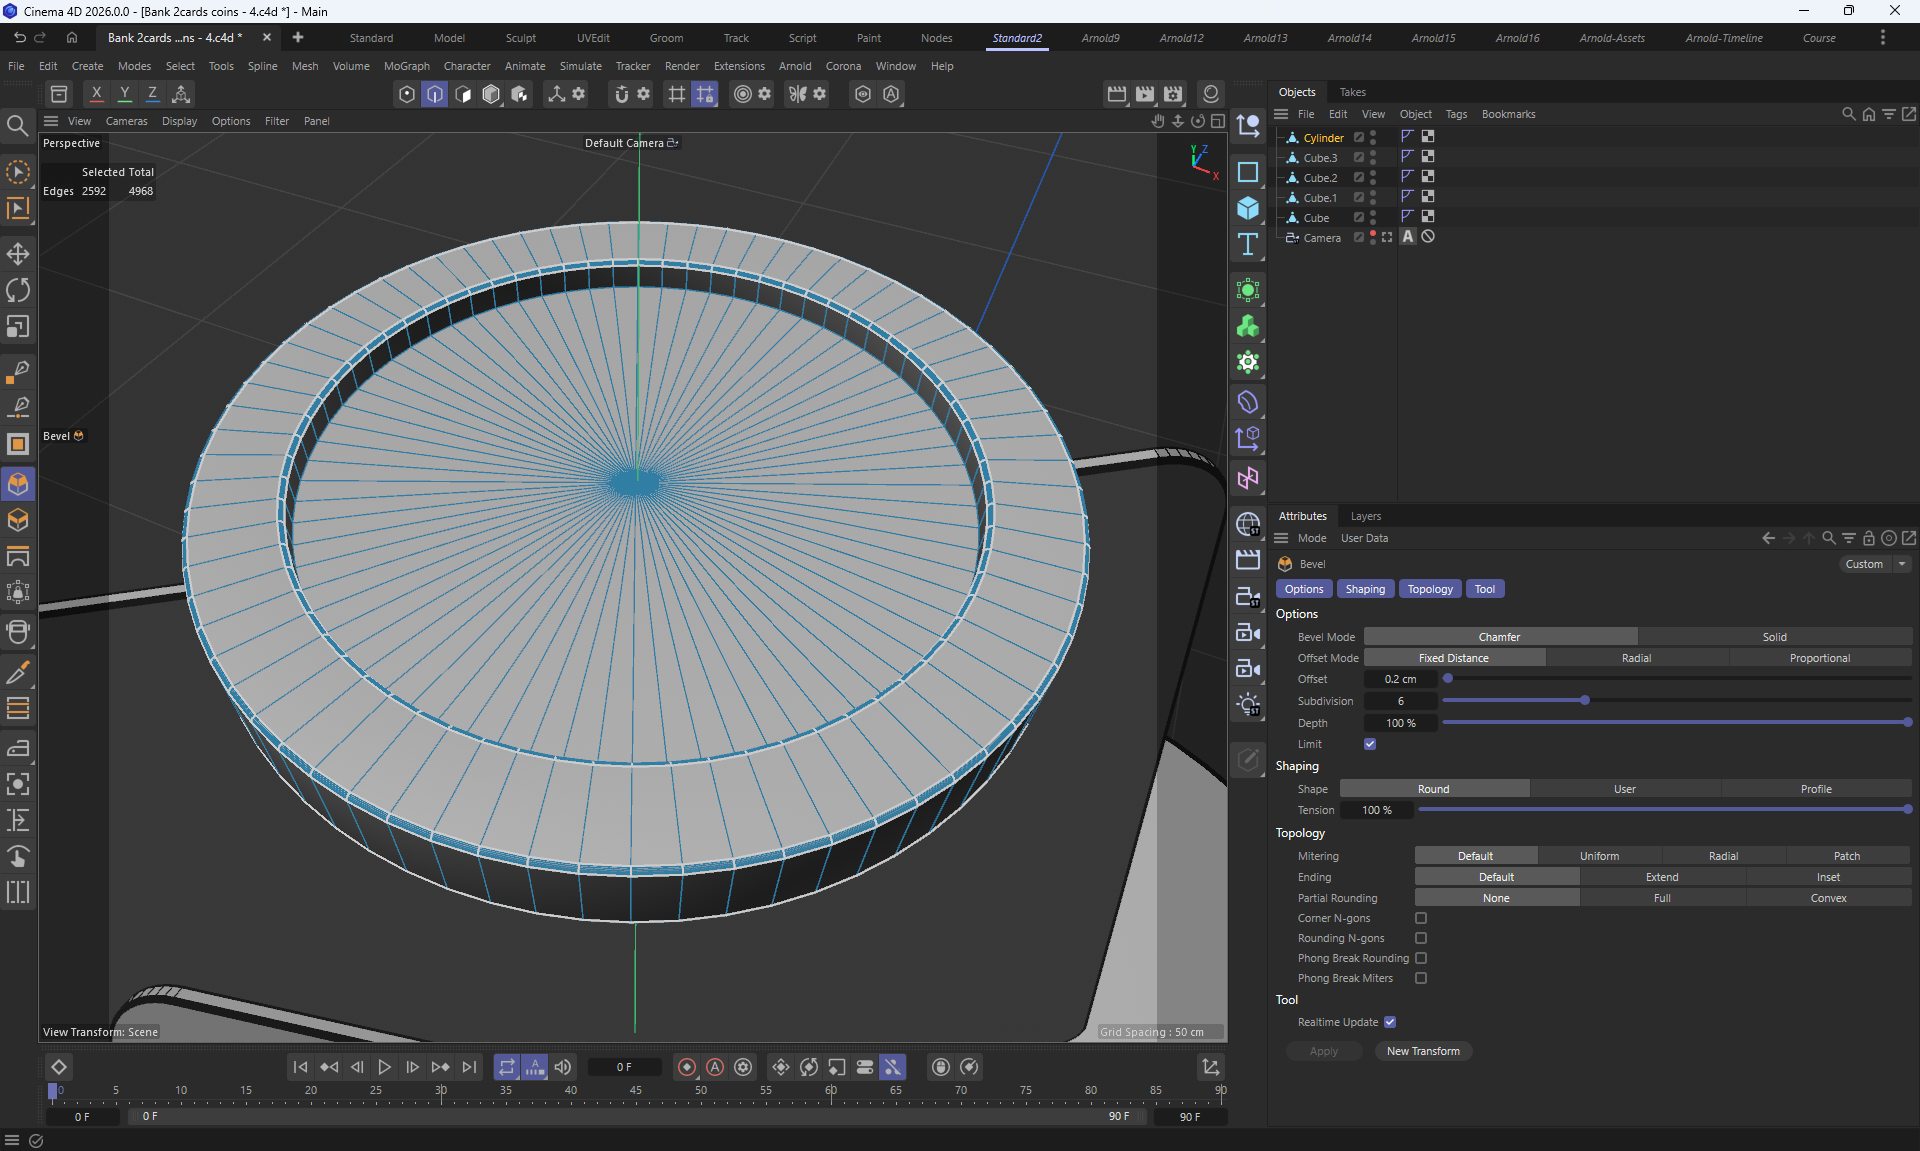The width and height of the screenshot is (1920, 1151).
Task: Click the Play Forwards button in timeline
Action: tap(384, 1067)
